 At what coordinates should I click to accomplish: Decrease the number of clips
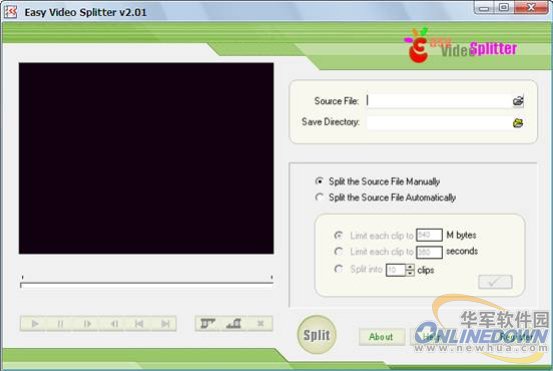tap(410, 273)
